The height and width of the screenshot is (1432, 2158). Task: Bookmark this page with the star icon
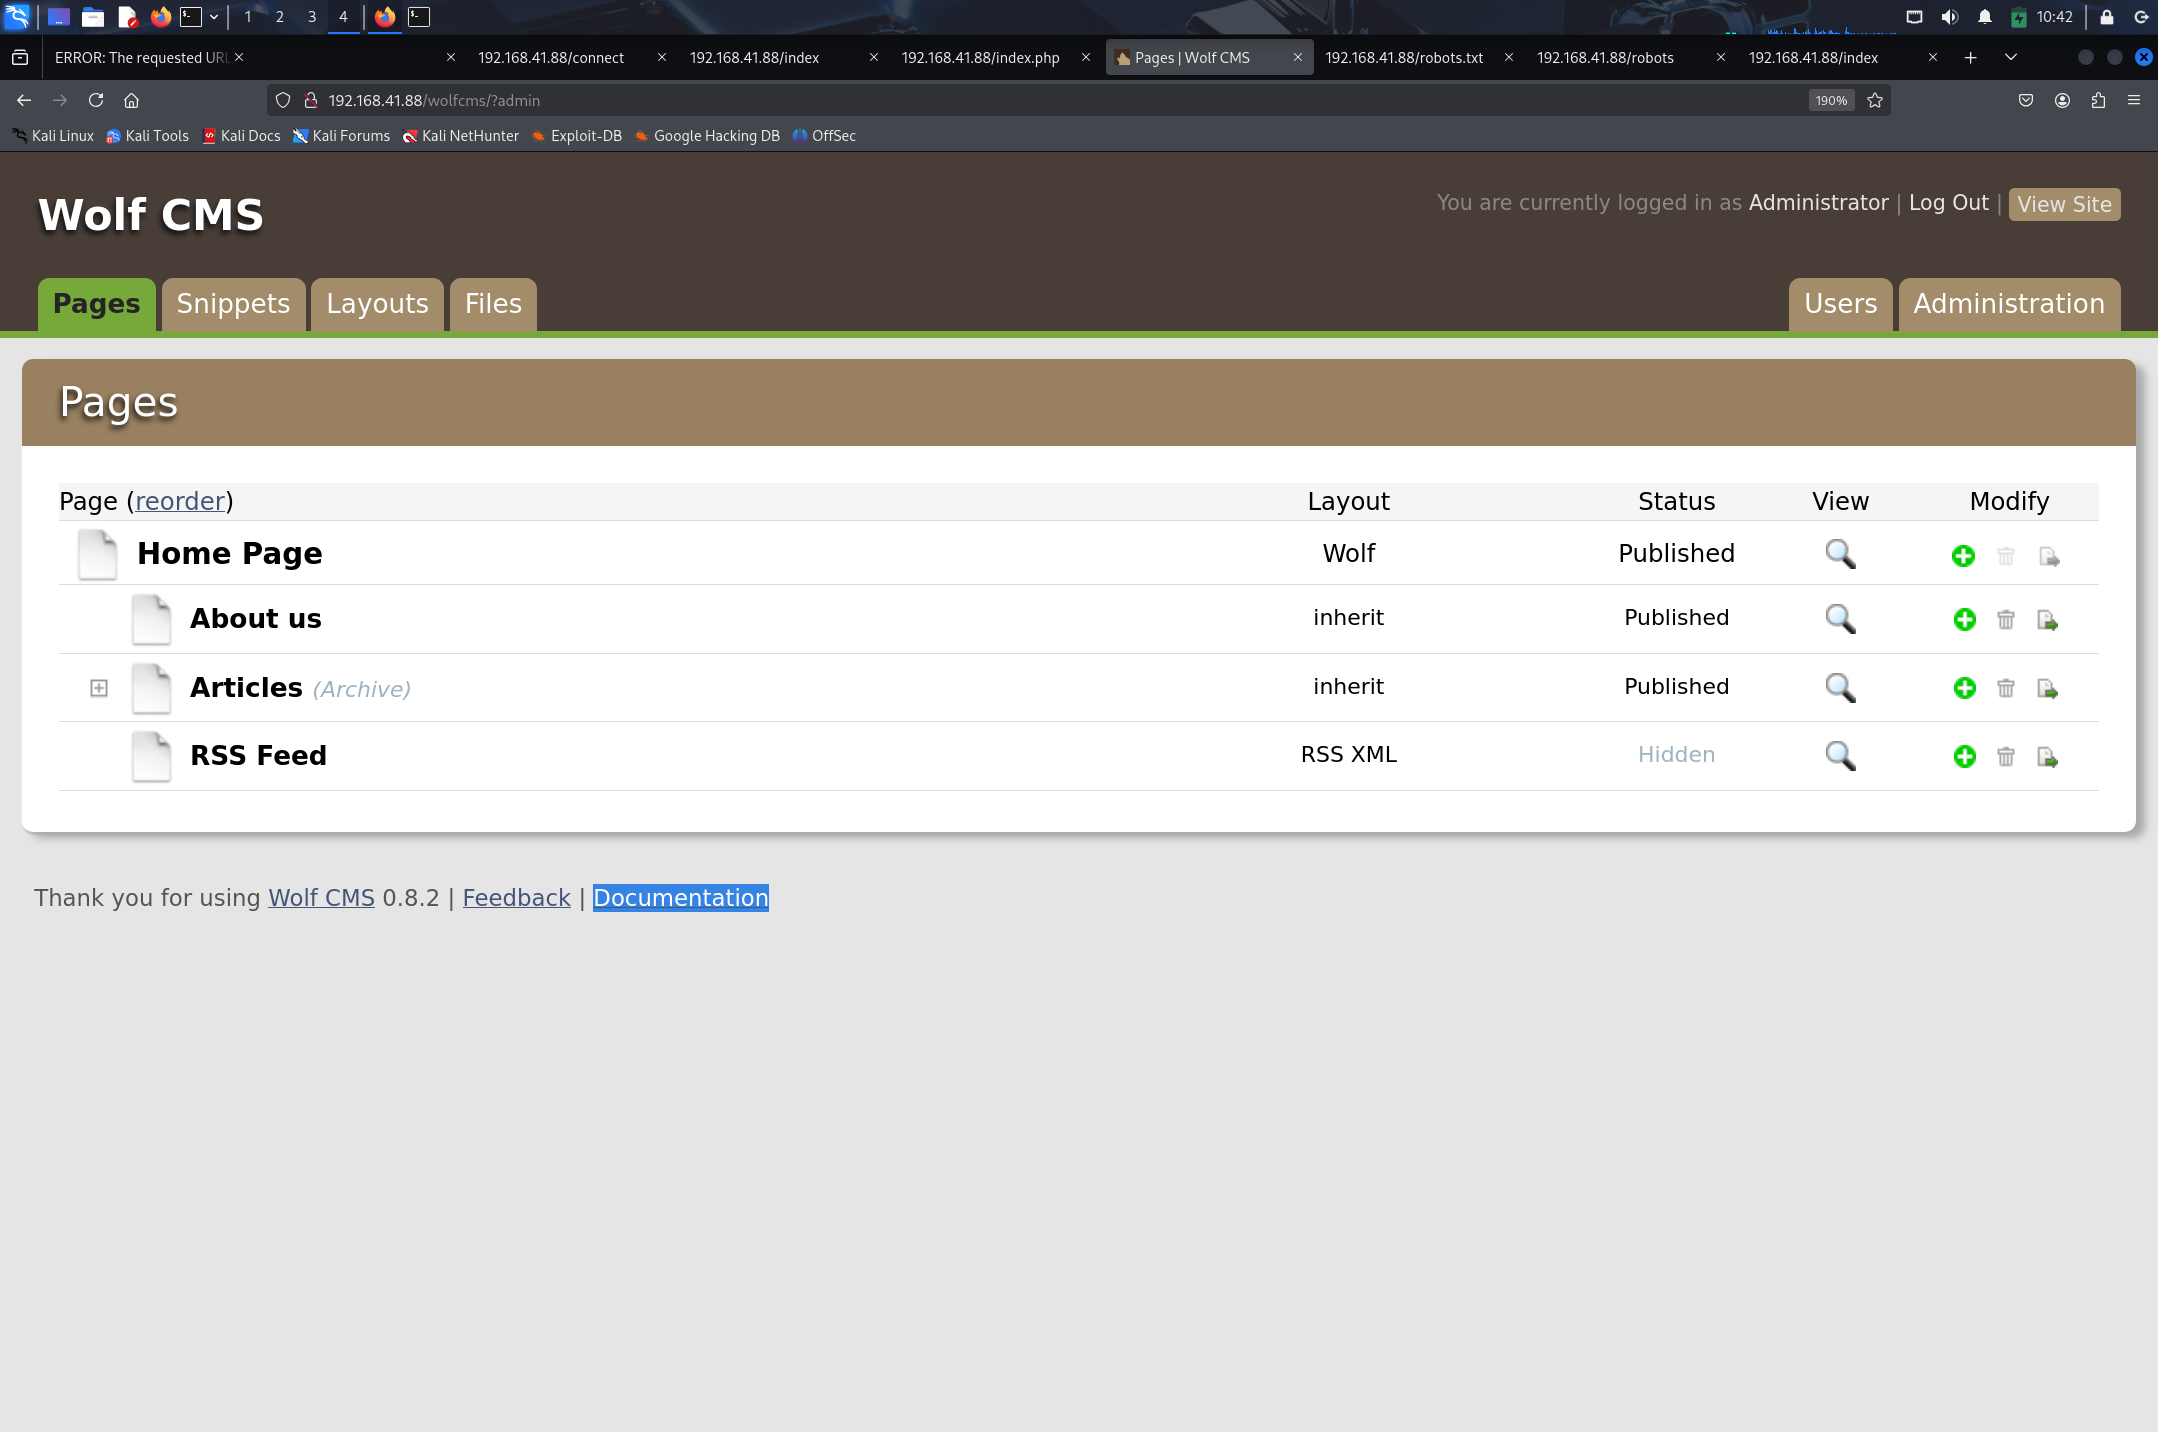pyautogui.click(x=1875, y=100)
